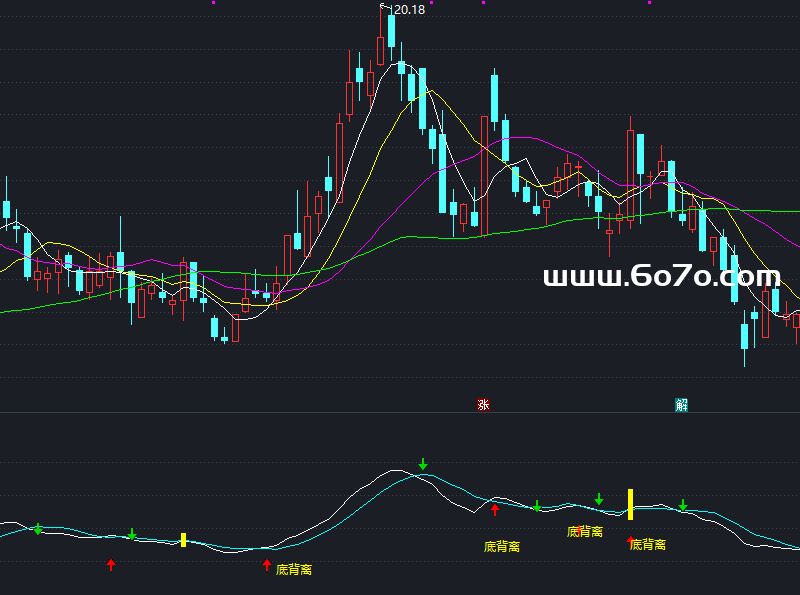Viewport: 800px width, 595px height.
Task: Click the teal 解 event marker
Action: 681,405
